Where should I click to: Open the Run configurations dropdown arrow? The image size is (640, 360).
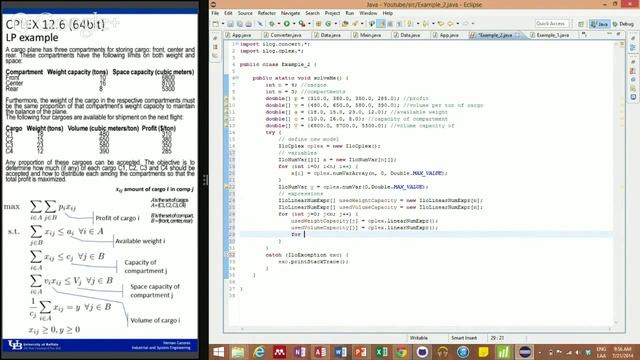[294, 24]
